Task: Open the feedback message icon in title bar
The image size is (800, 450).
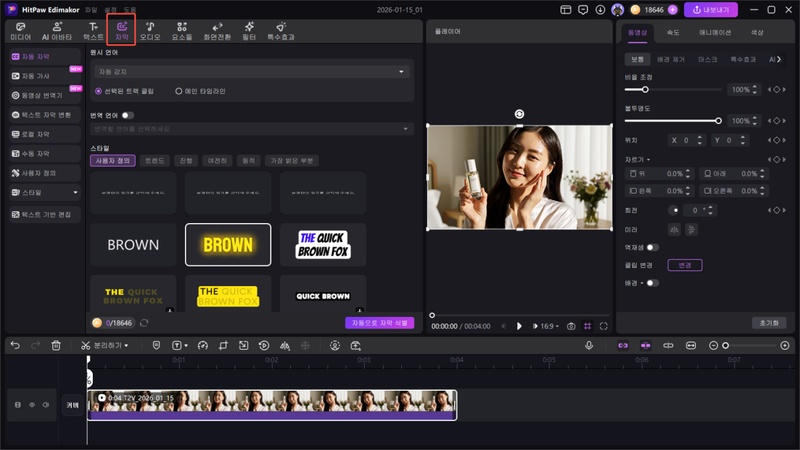Action: point(583,10)
